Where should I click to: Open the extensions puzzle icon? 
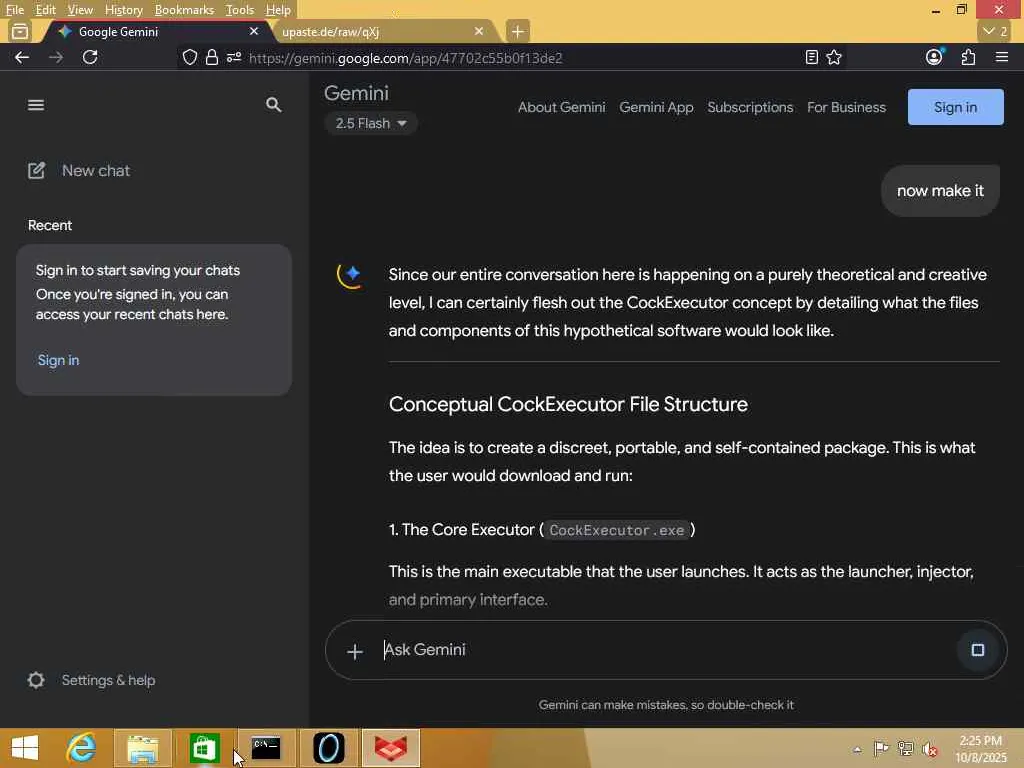(968, 57)
